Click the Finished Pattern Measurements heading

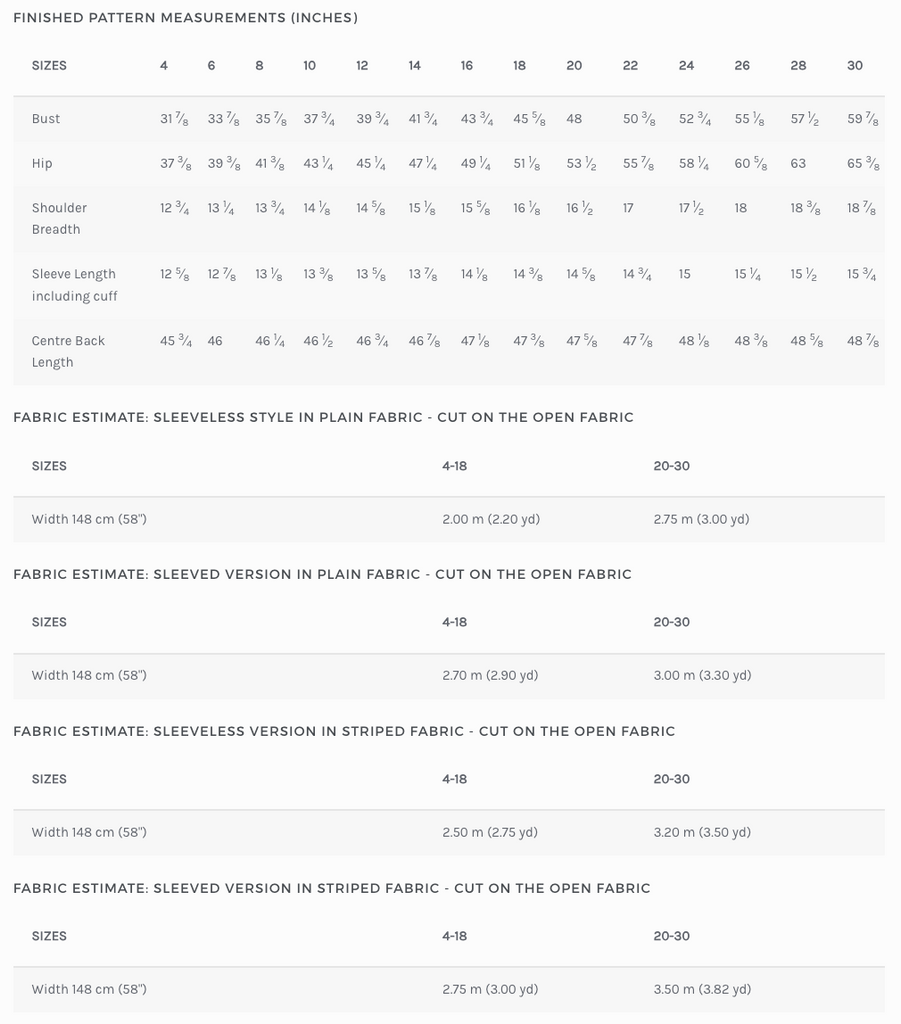(186, 18)
